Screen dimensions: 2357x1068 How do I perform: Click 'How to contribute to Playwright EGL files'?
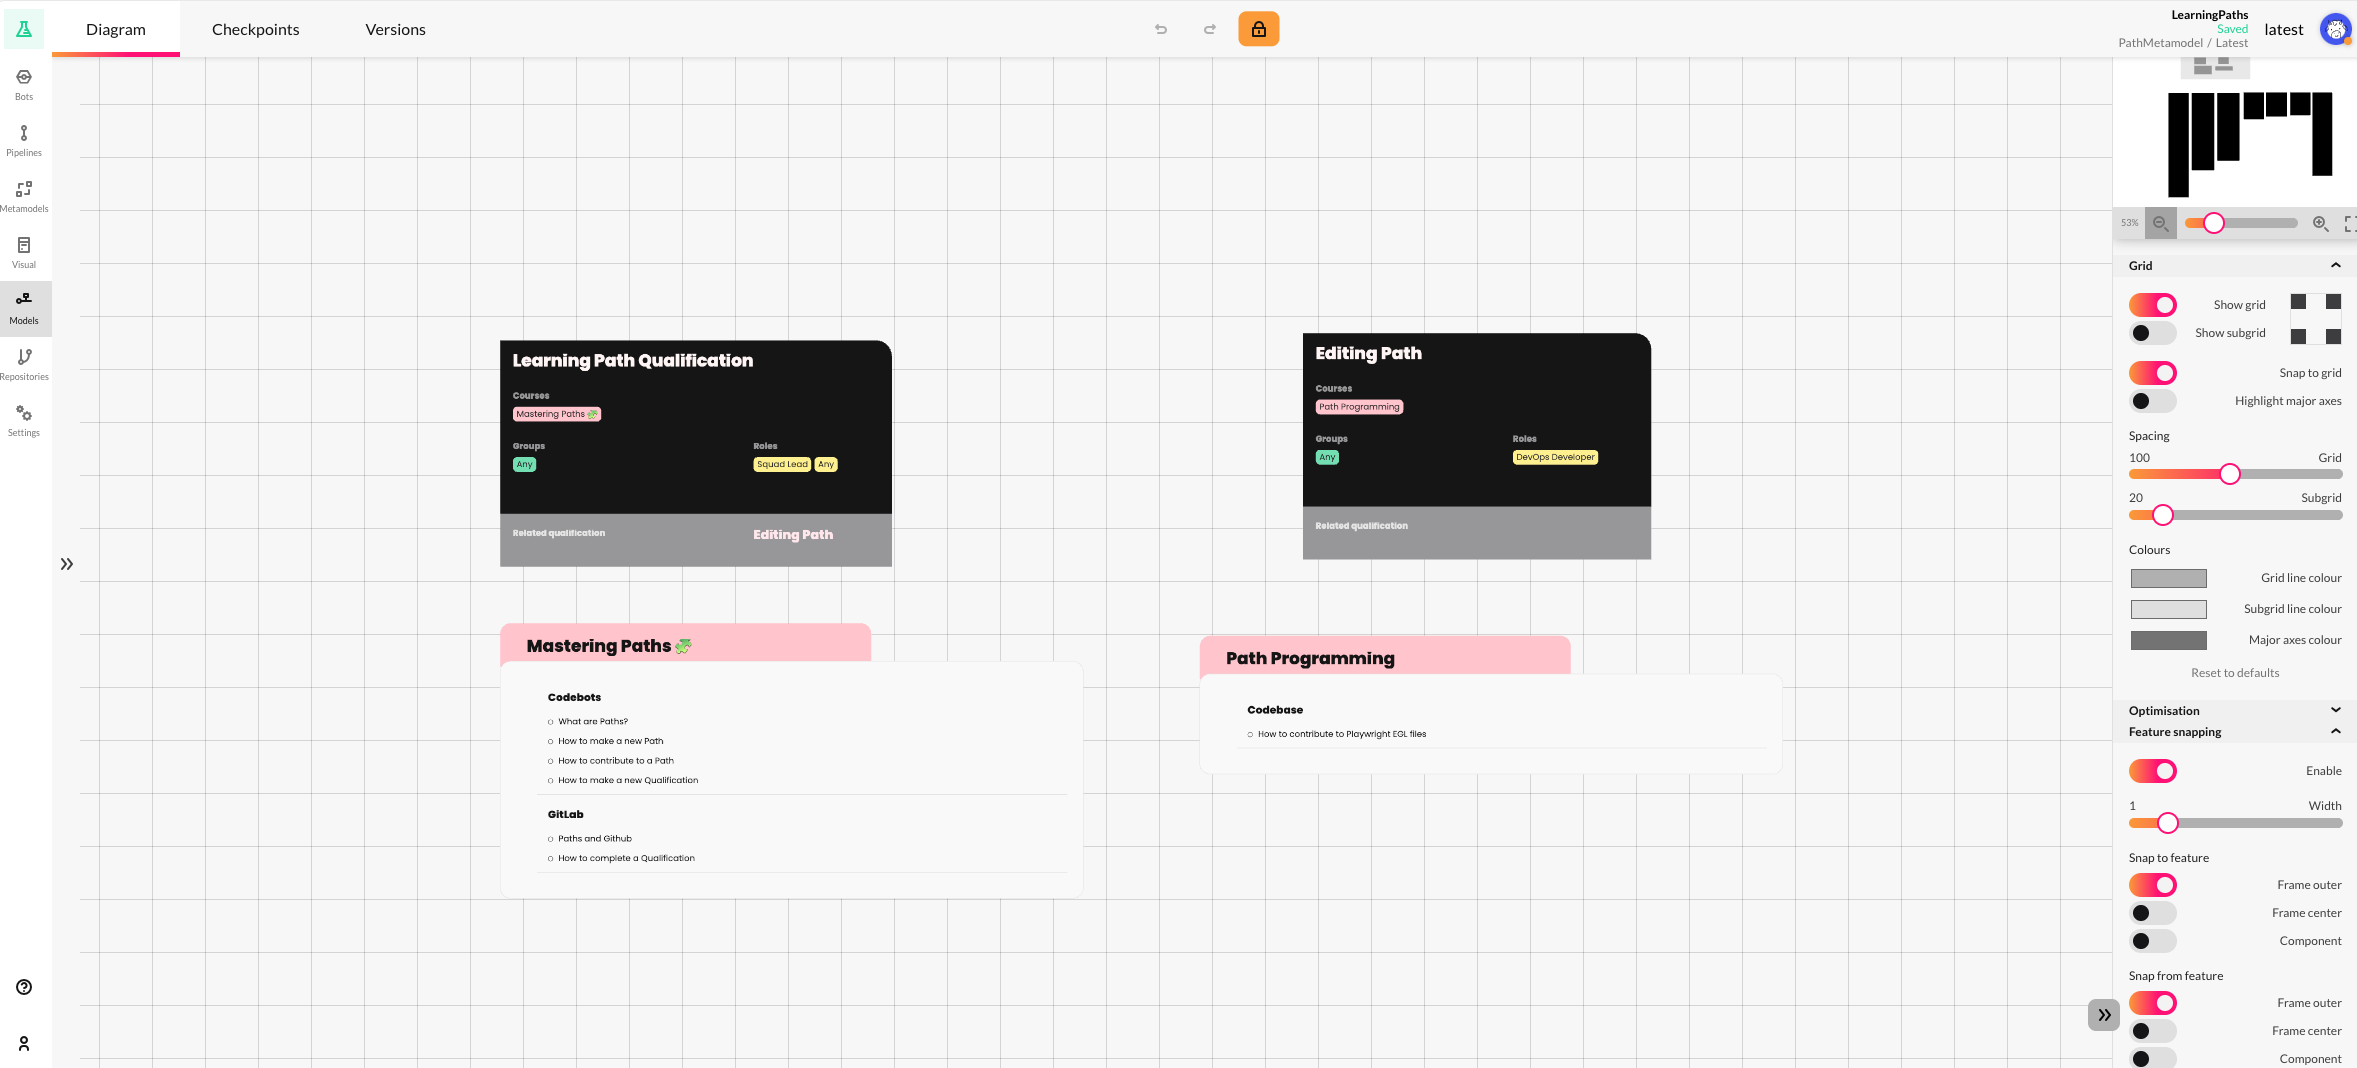pyautogui.click(x=1342, y=734)
